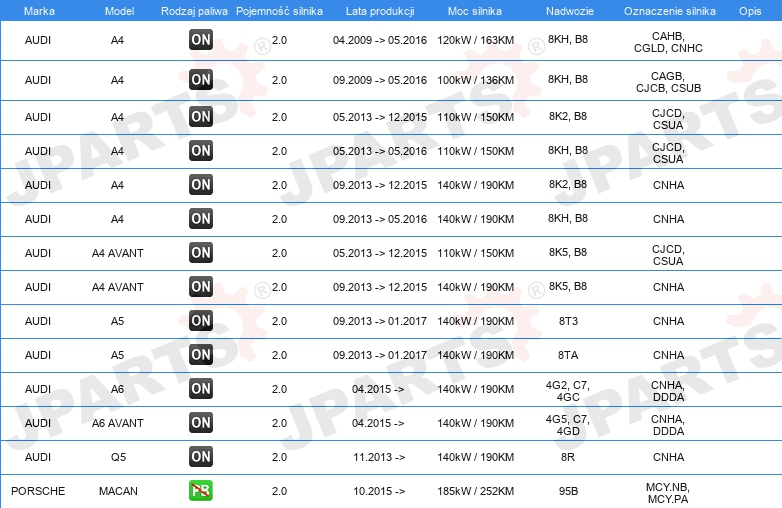Click the AUDI brand cell in Q5 row
782x508 pixels.
[x=38, y=457]
